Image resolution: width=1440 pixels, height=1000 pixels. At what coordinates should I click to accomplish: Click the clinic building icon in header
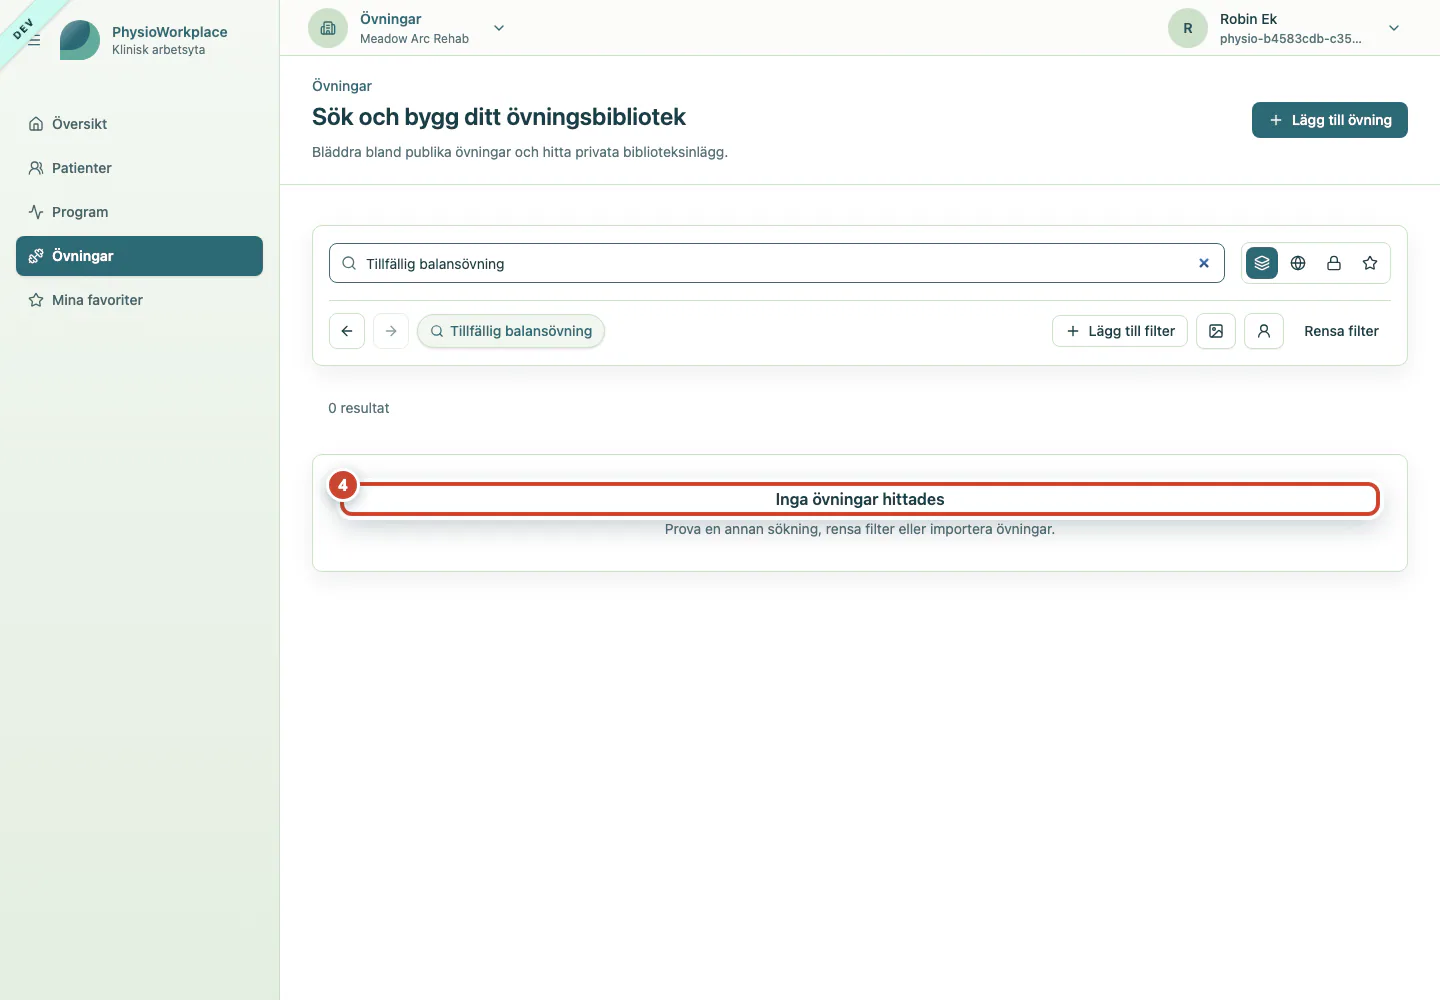tap(328, 28)
